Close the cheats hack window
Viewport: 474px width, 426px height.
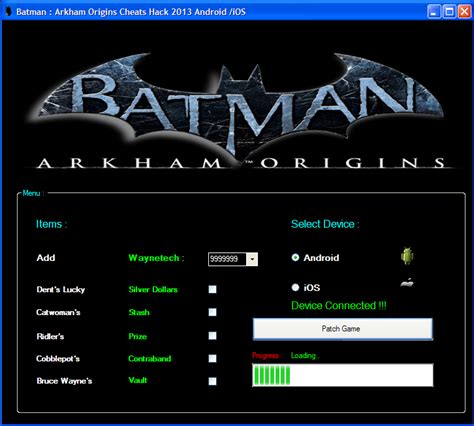coord(464,12)
